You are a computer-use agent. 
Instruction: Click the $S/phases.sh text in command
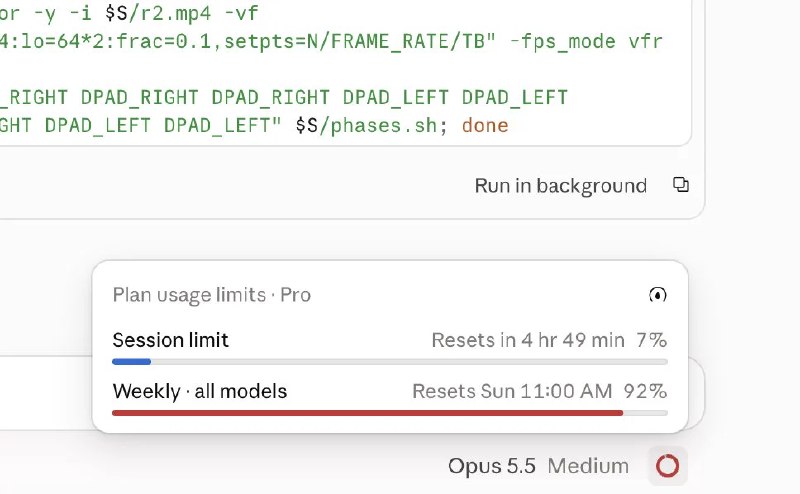366,126
